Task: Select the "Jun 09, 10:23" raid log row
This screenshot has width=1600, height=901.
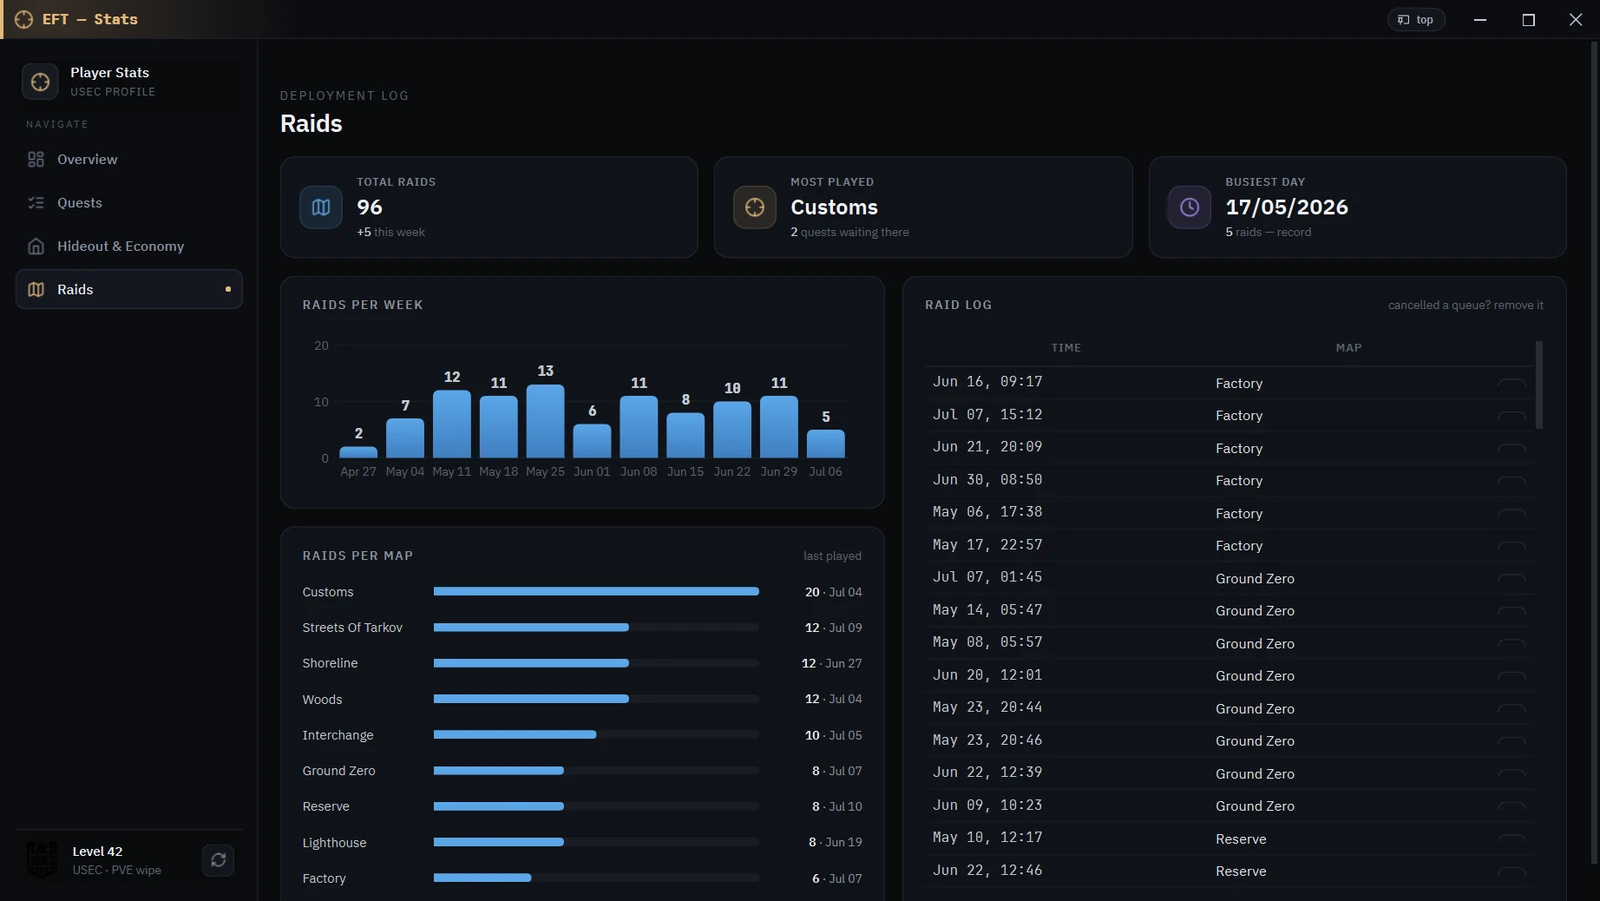Action: [1230, 805]
